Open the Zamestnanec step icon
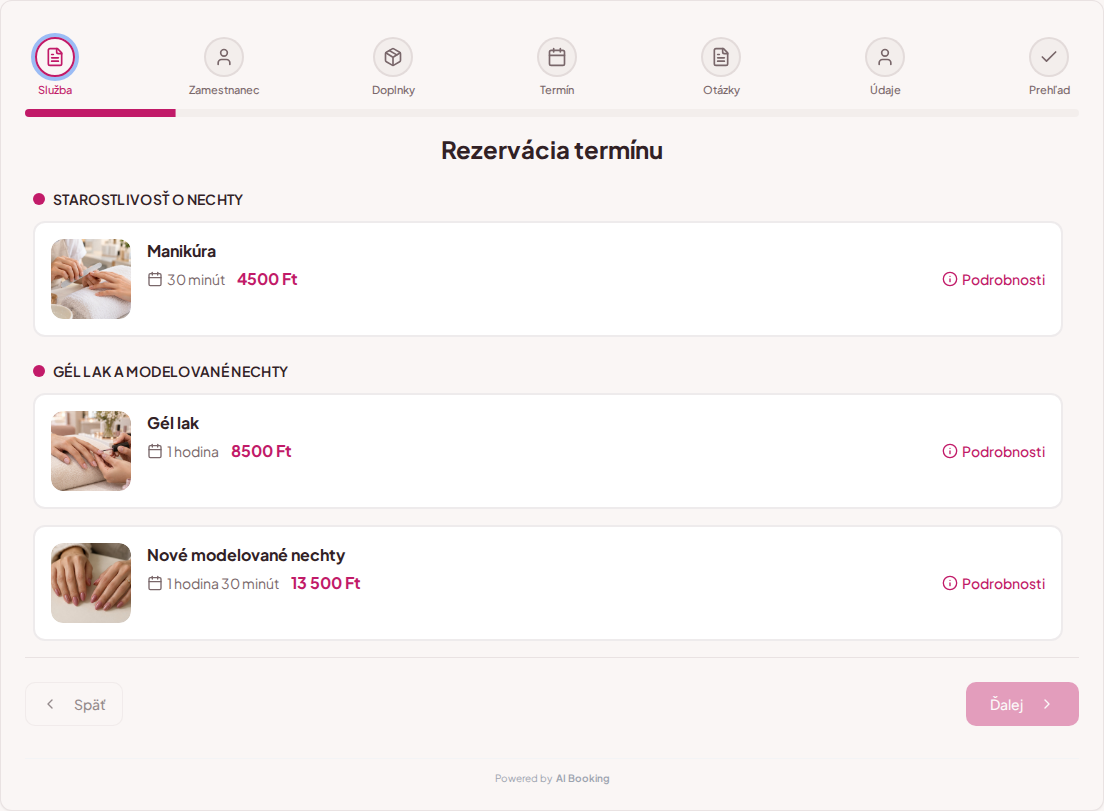 click(224, 57)
